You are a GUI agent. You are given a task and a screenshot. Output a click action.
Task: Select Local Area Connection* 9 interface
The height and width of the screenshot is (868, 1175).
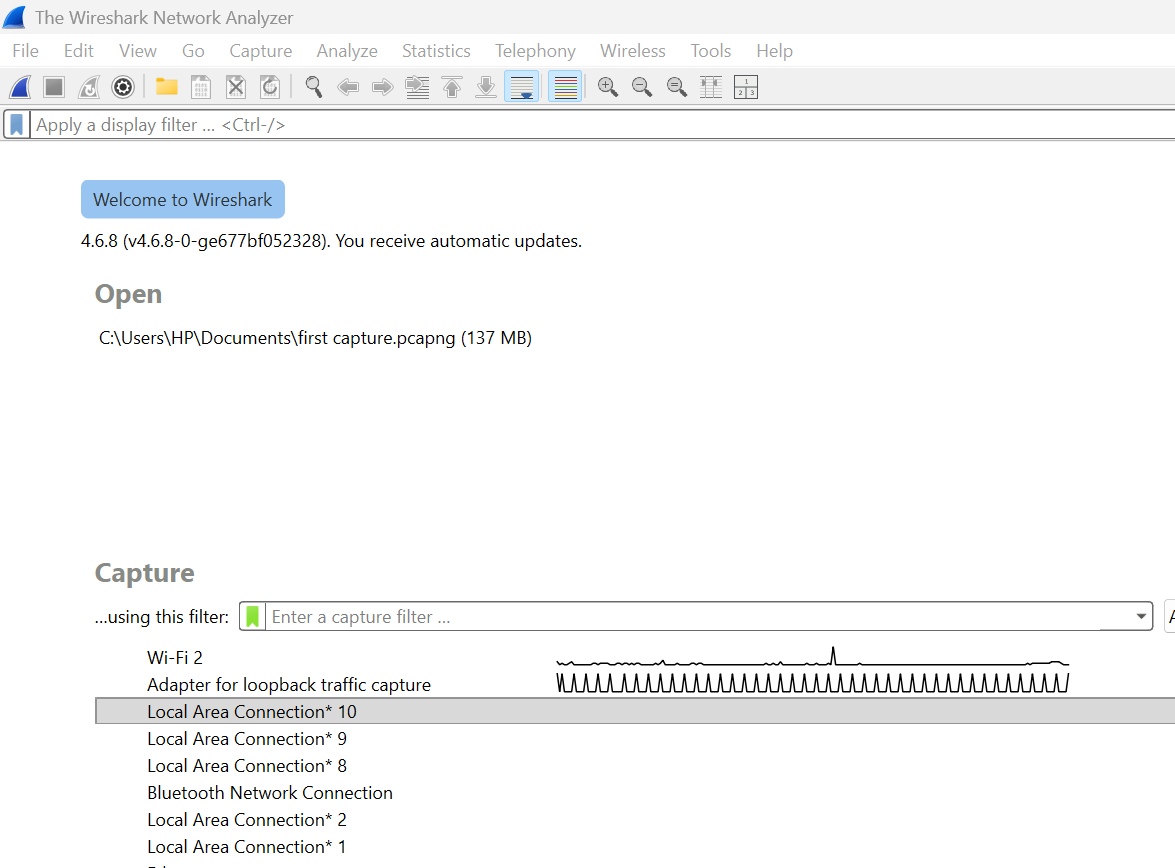(x=247, y=738)
